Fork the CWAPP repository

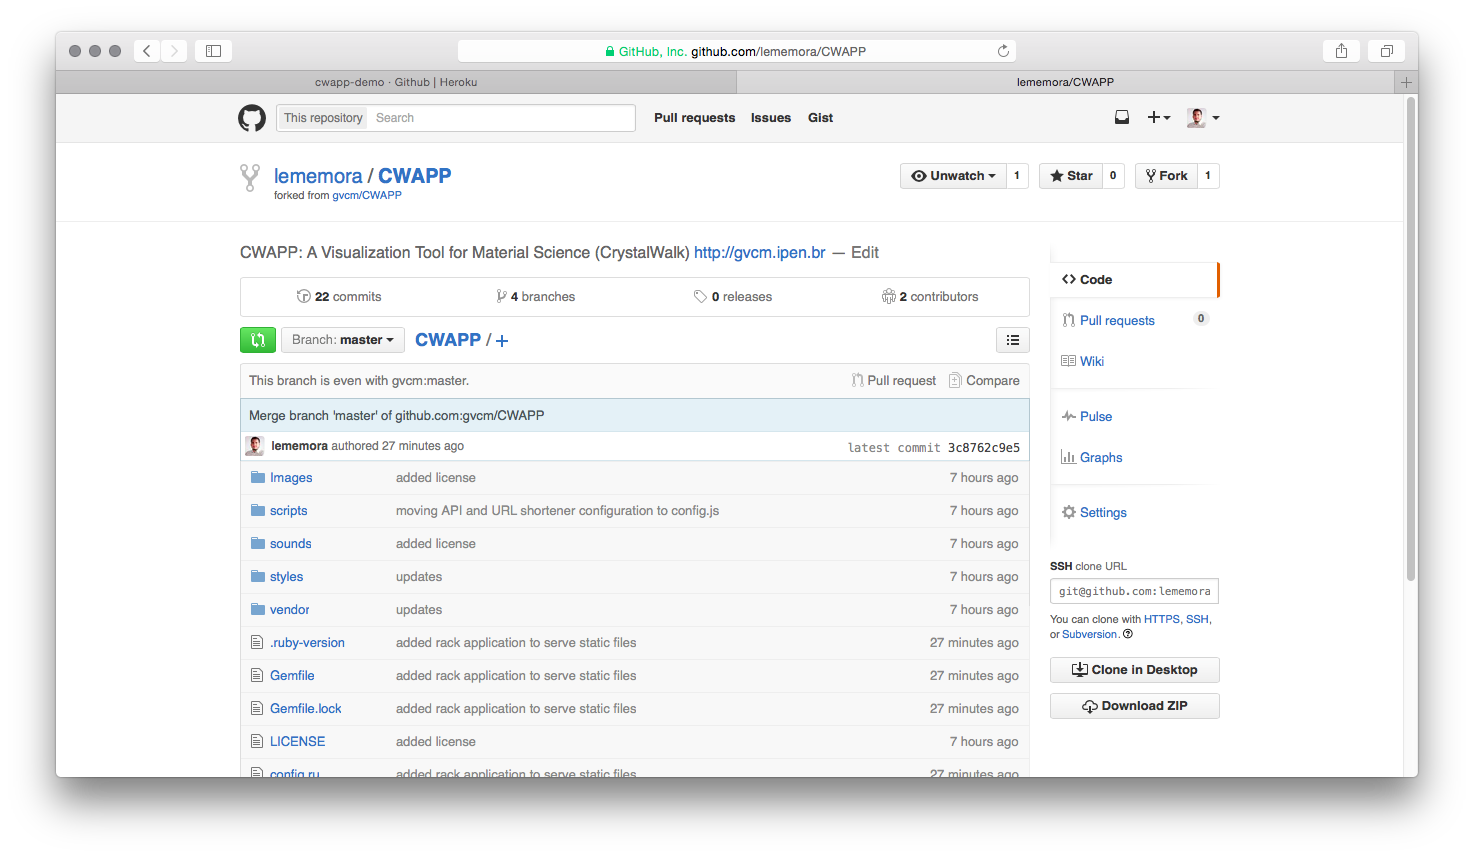click(1166, 176)
